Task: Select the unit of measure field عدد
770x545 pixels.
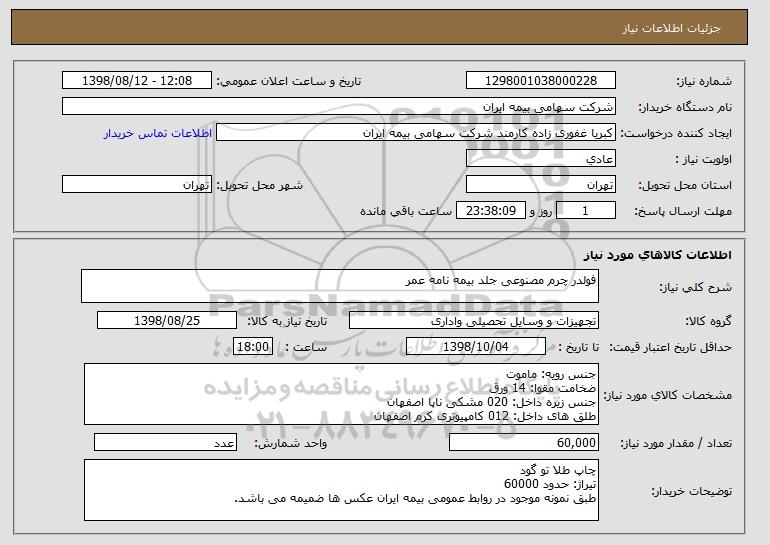Action: 165,442
